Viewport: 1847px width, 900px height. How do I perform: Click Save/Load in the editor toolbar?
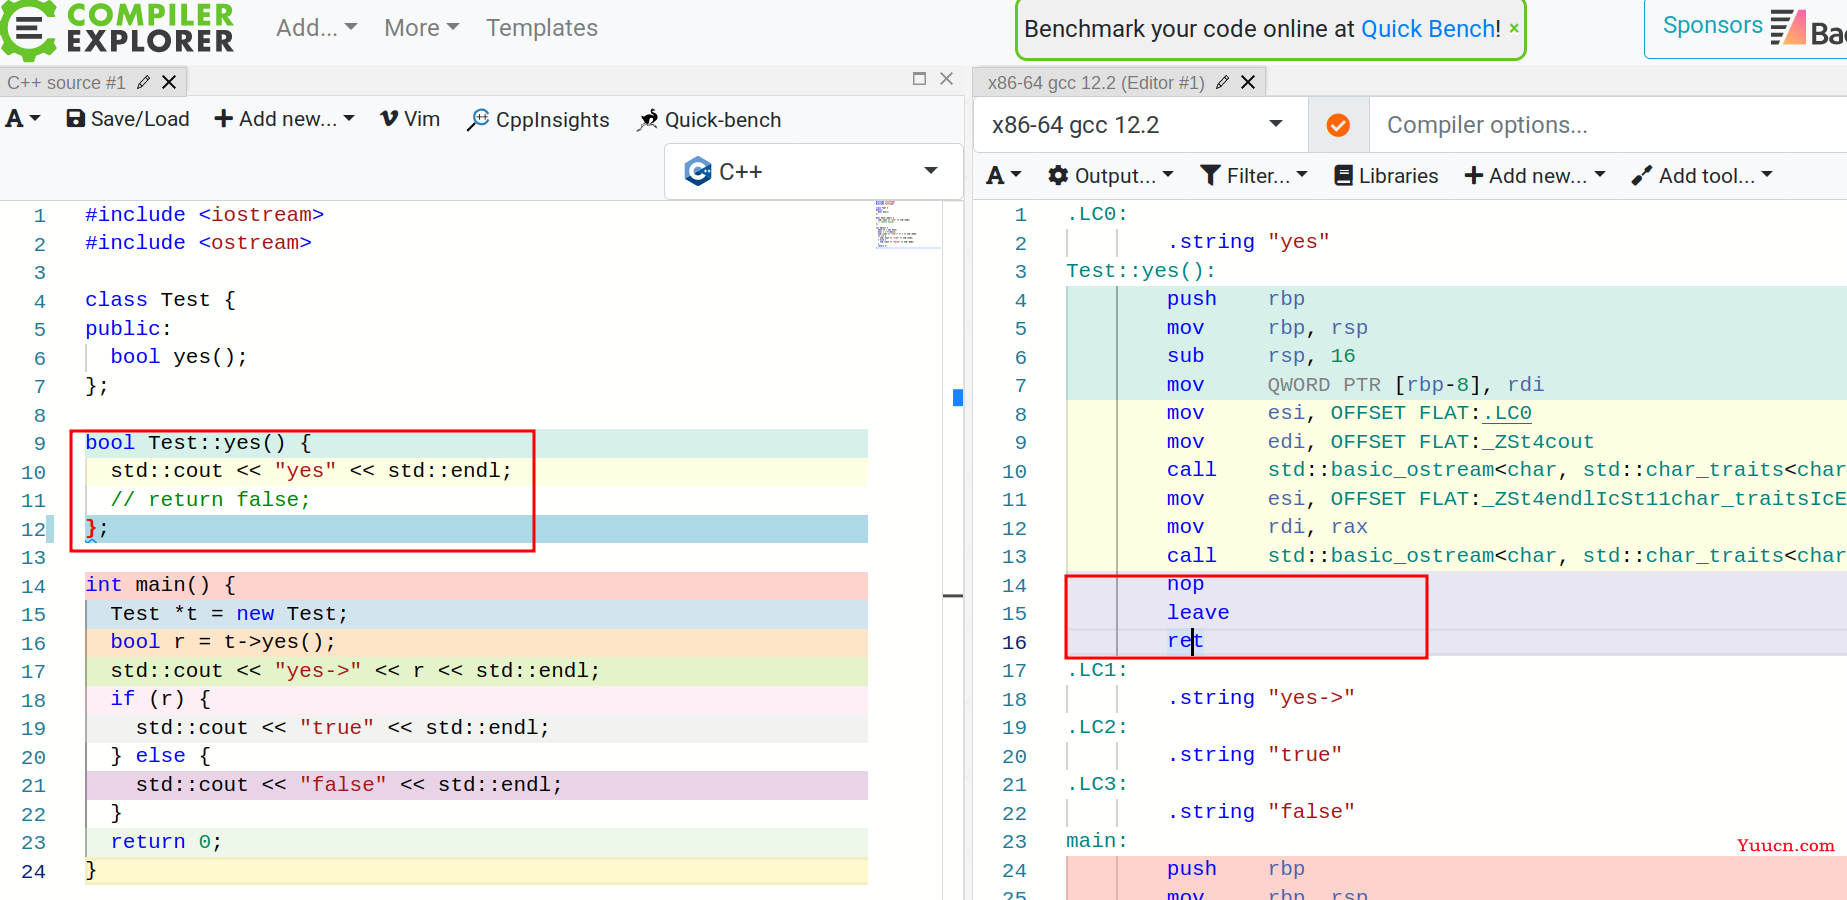tap(128, 119)
